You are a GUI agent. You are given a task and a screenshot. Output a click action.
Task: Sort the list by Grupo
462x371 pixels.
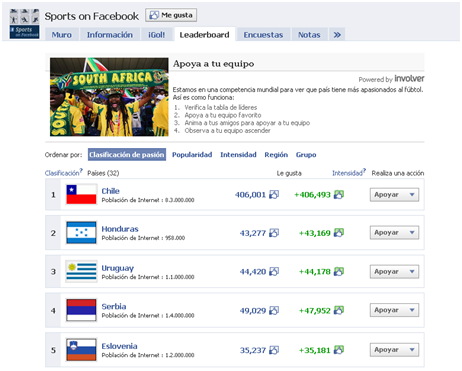coord(306,155)
